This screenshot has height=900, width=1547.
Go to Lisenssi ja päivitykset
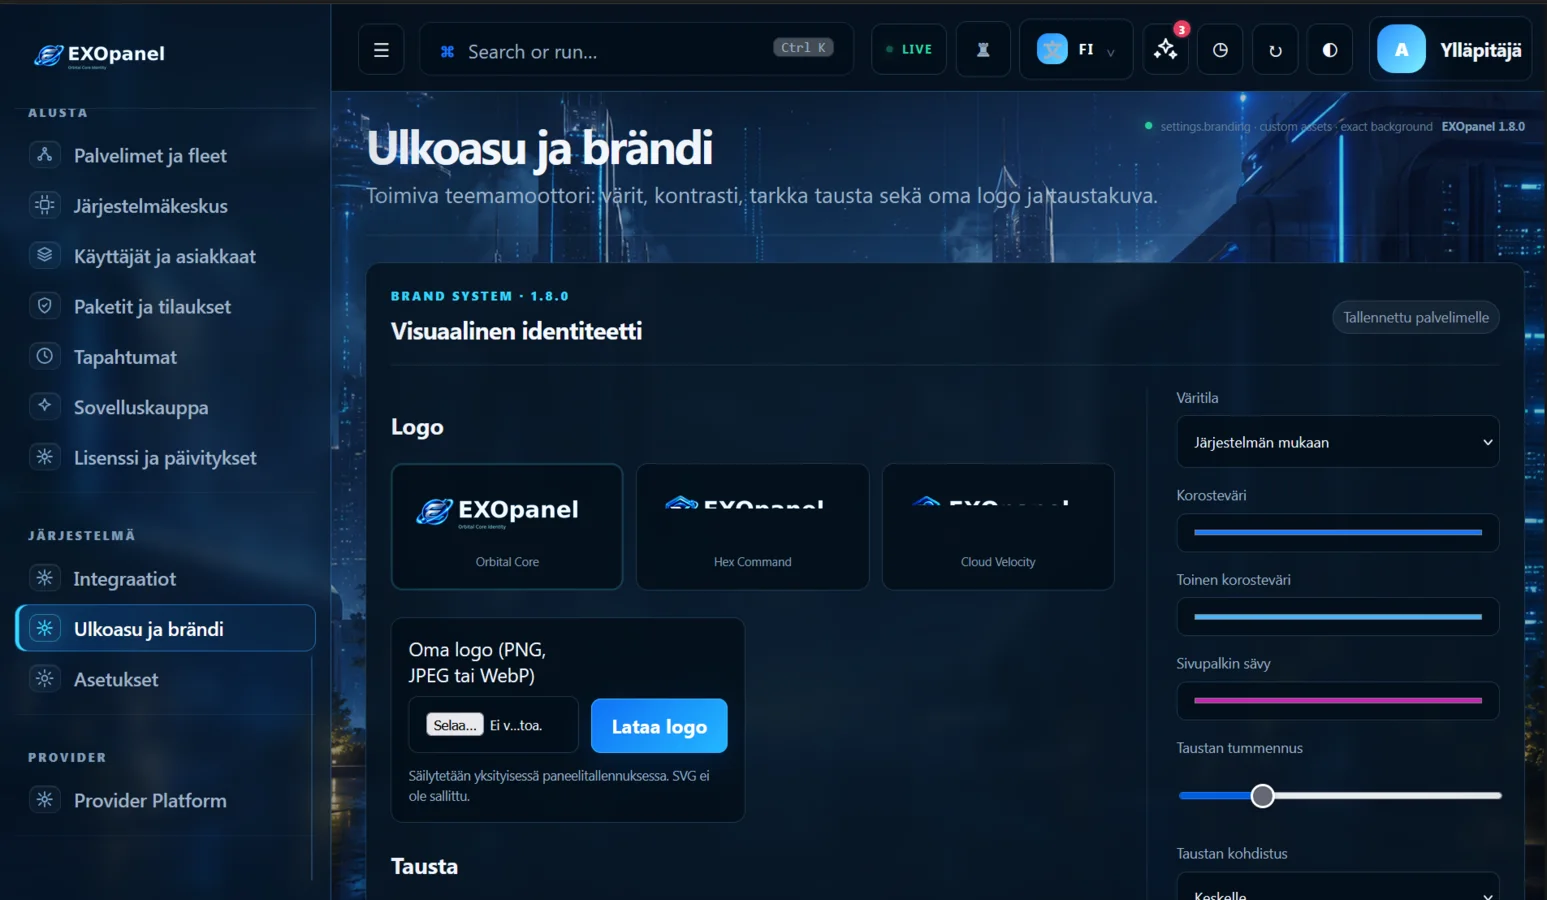[x=165, y=458]
